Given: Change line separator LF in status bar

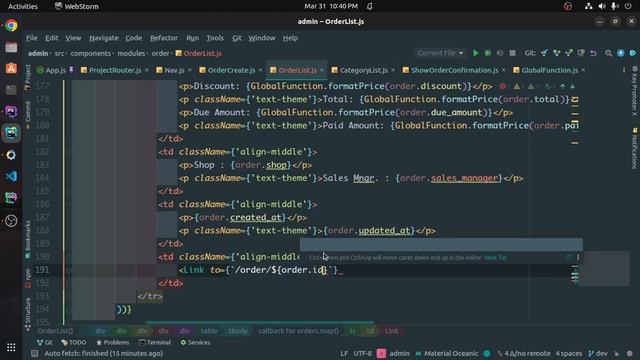Looking at the screenshot, I should 344,353.
